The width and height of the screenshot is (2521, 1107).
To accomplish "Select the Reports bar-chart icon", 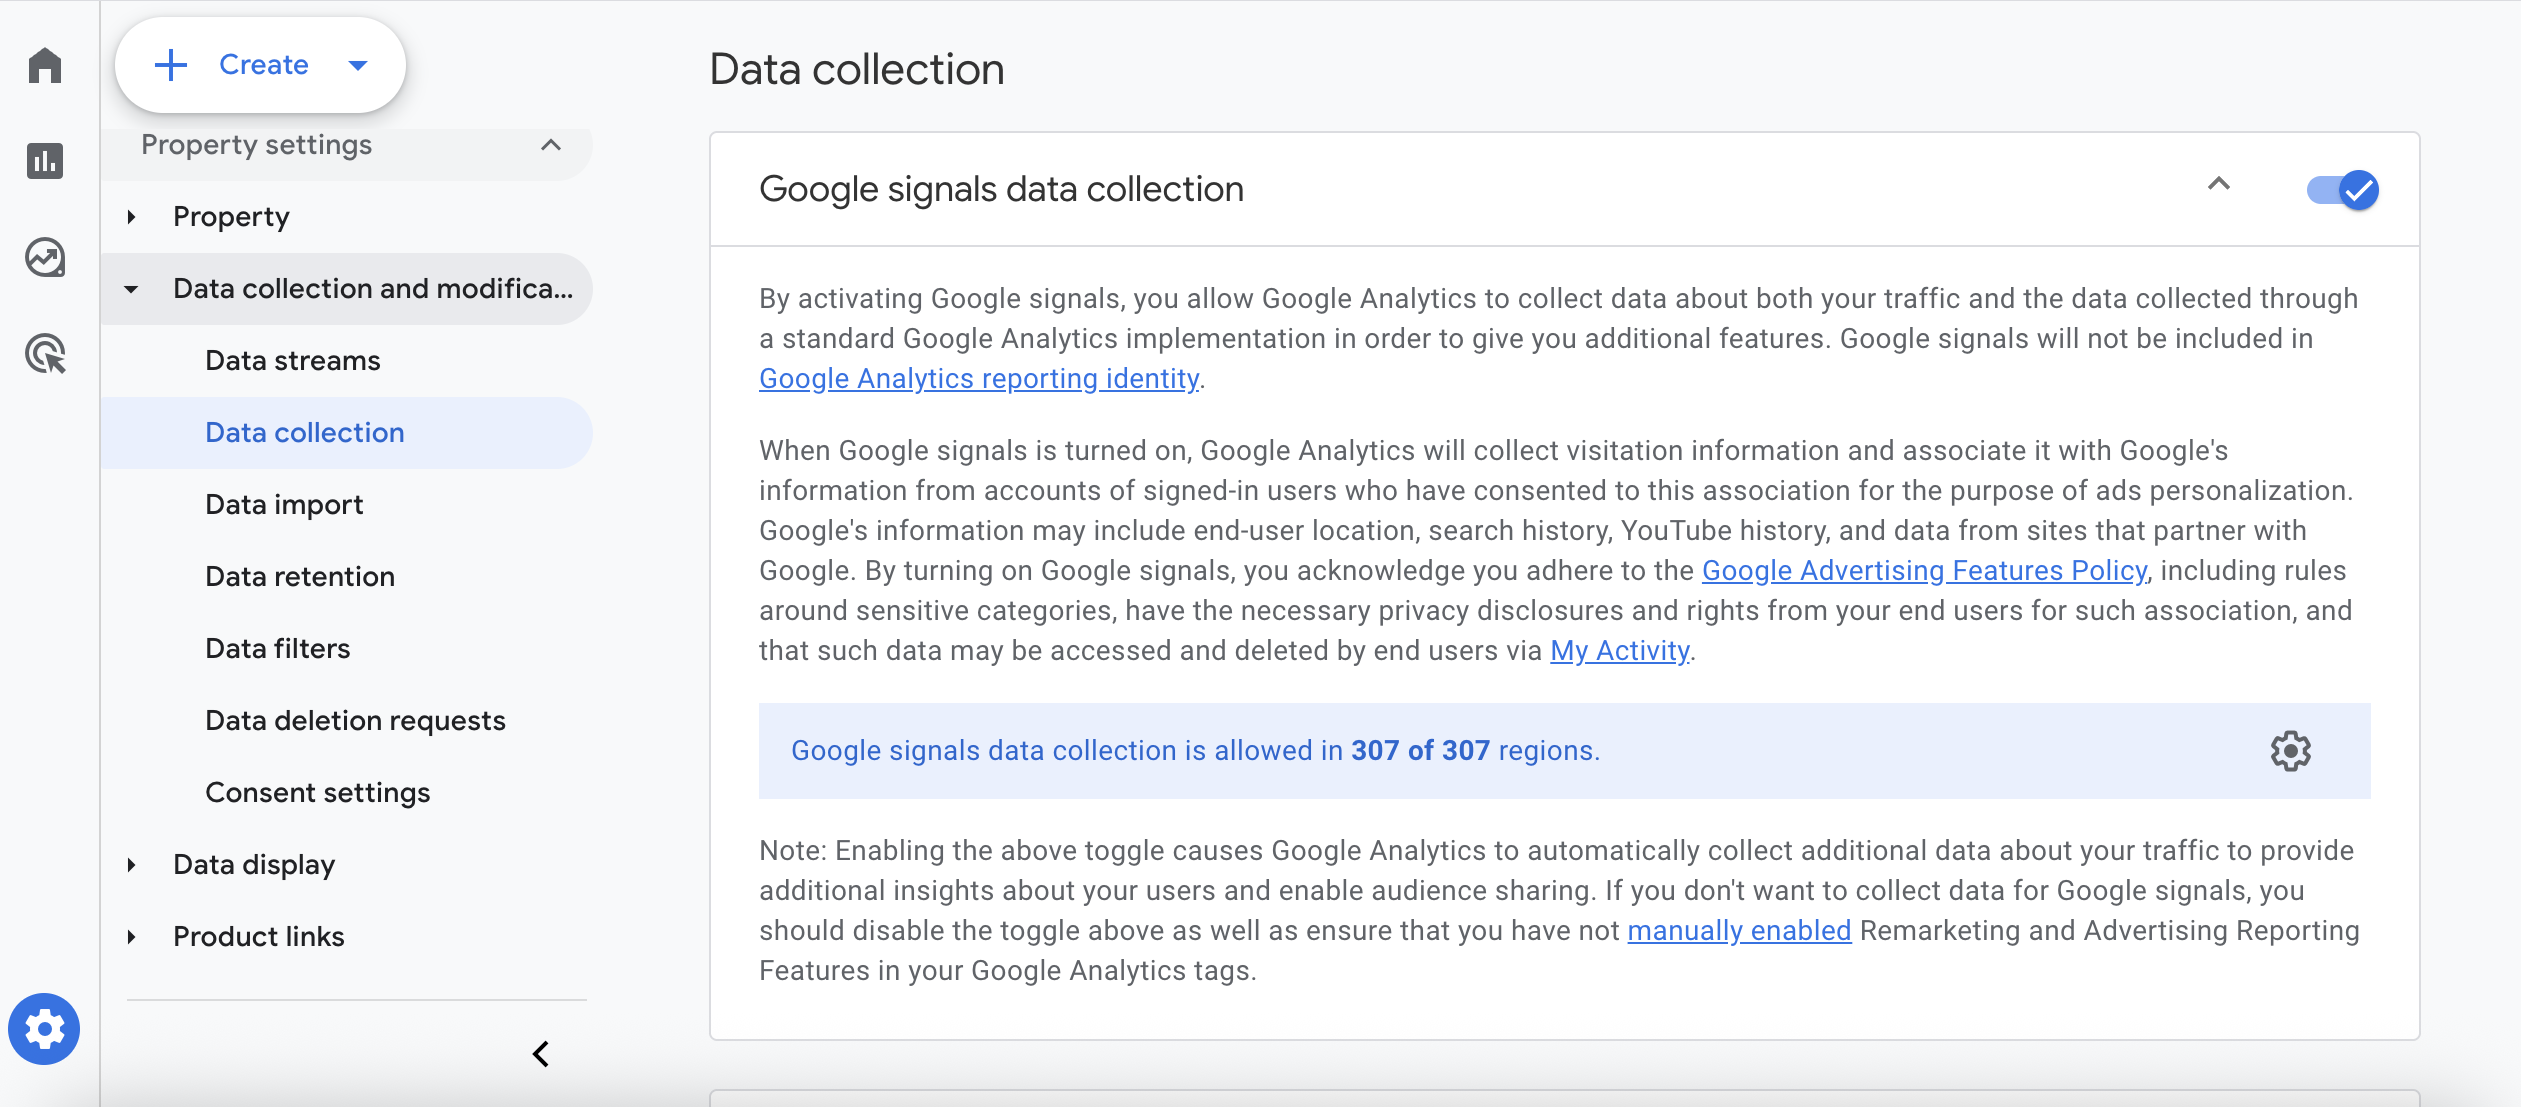I will coord(45,160).
